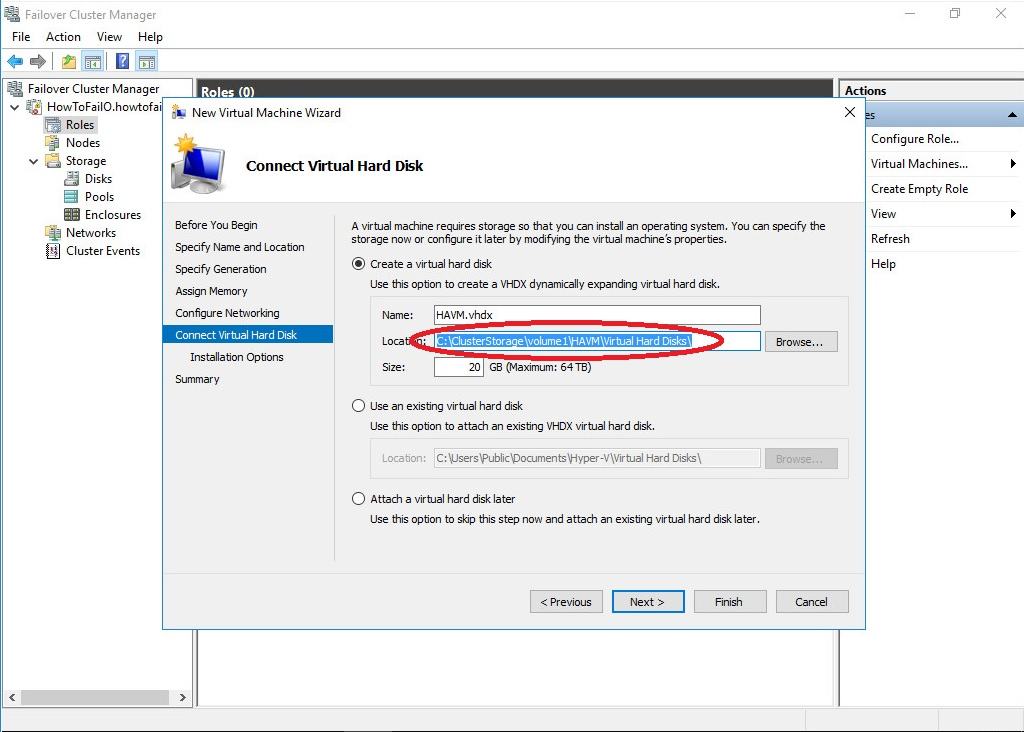Click the Cluster Events icon

point(53,251)
